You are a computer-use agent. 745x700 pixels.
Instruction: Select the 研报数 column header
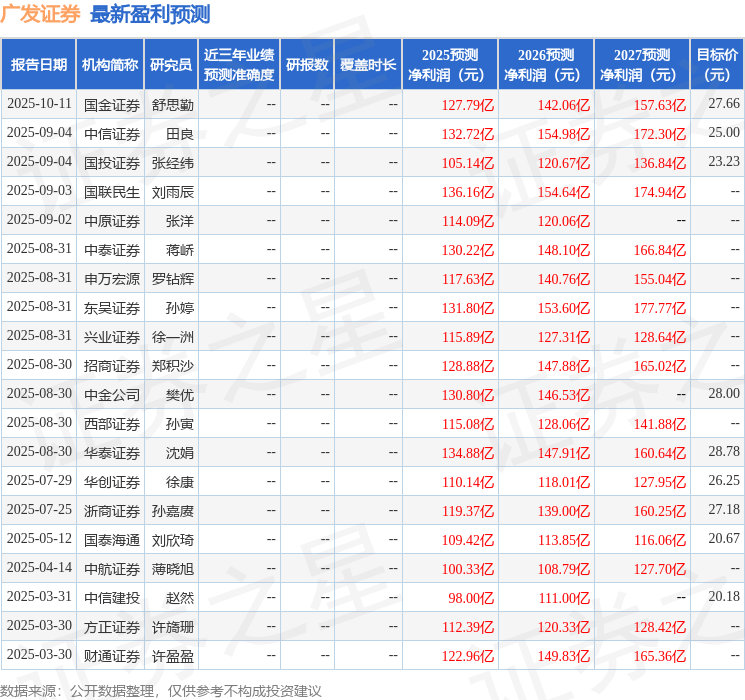coord(307,65)
